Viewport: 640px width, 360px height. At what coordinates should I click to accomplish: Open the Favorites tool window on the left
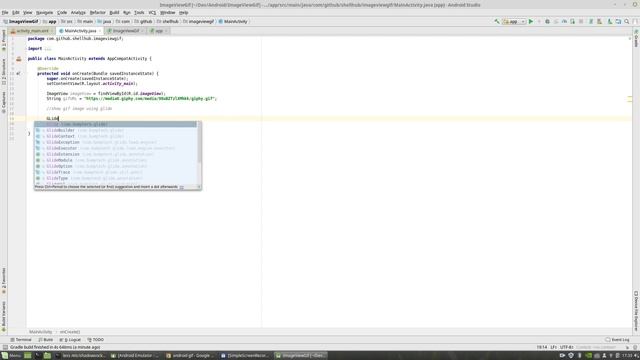(x=4, y=281)
